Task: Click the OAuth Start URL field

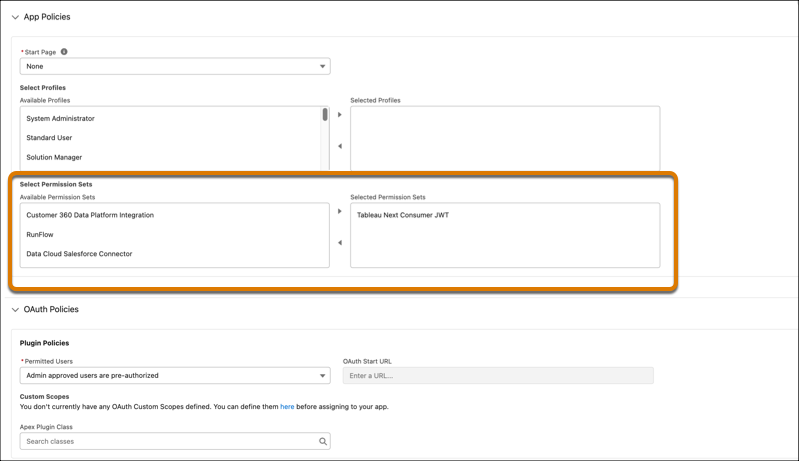Action: pyautogui.click(x=498, y=375)
